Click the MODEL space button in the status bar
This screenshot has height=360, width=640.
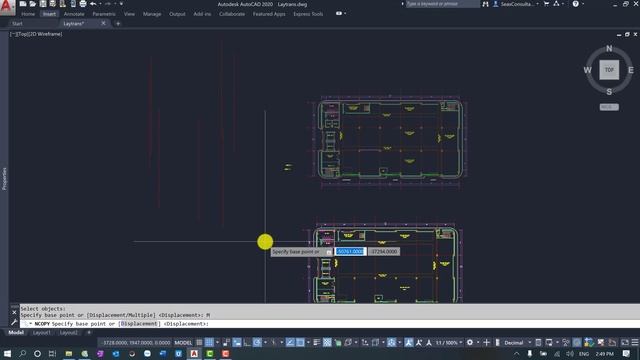pos(183,342)
